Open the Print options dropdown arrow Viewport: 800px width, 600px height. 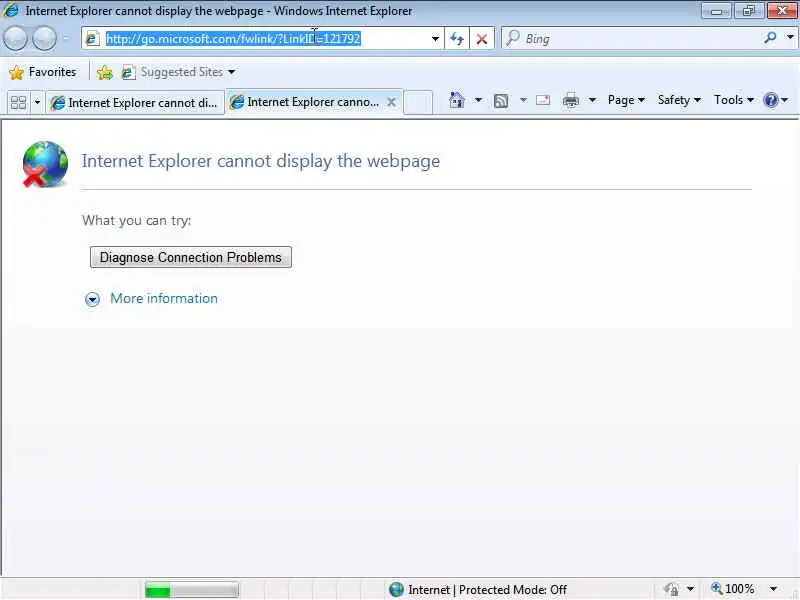pyautogui.click(x=592, y=100)
